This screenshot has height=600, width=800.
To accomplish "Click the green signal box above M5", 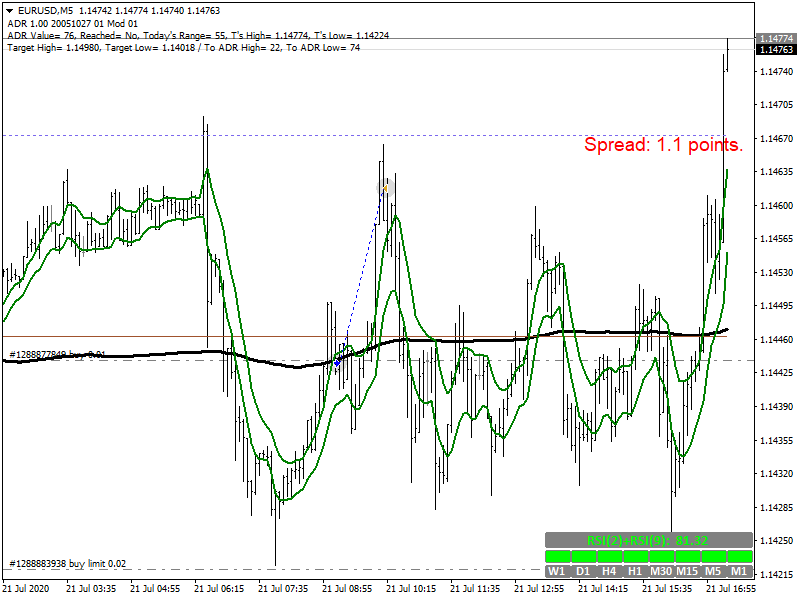I will (x=713, y=556).
